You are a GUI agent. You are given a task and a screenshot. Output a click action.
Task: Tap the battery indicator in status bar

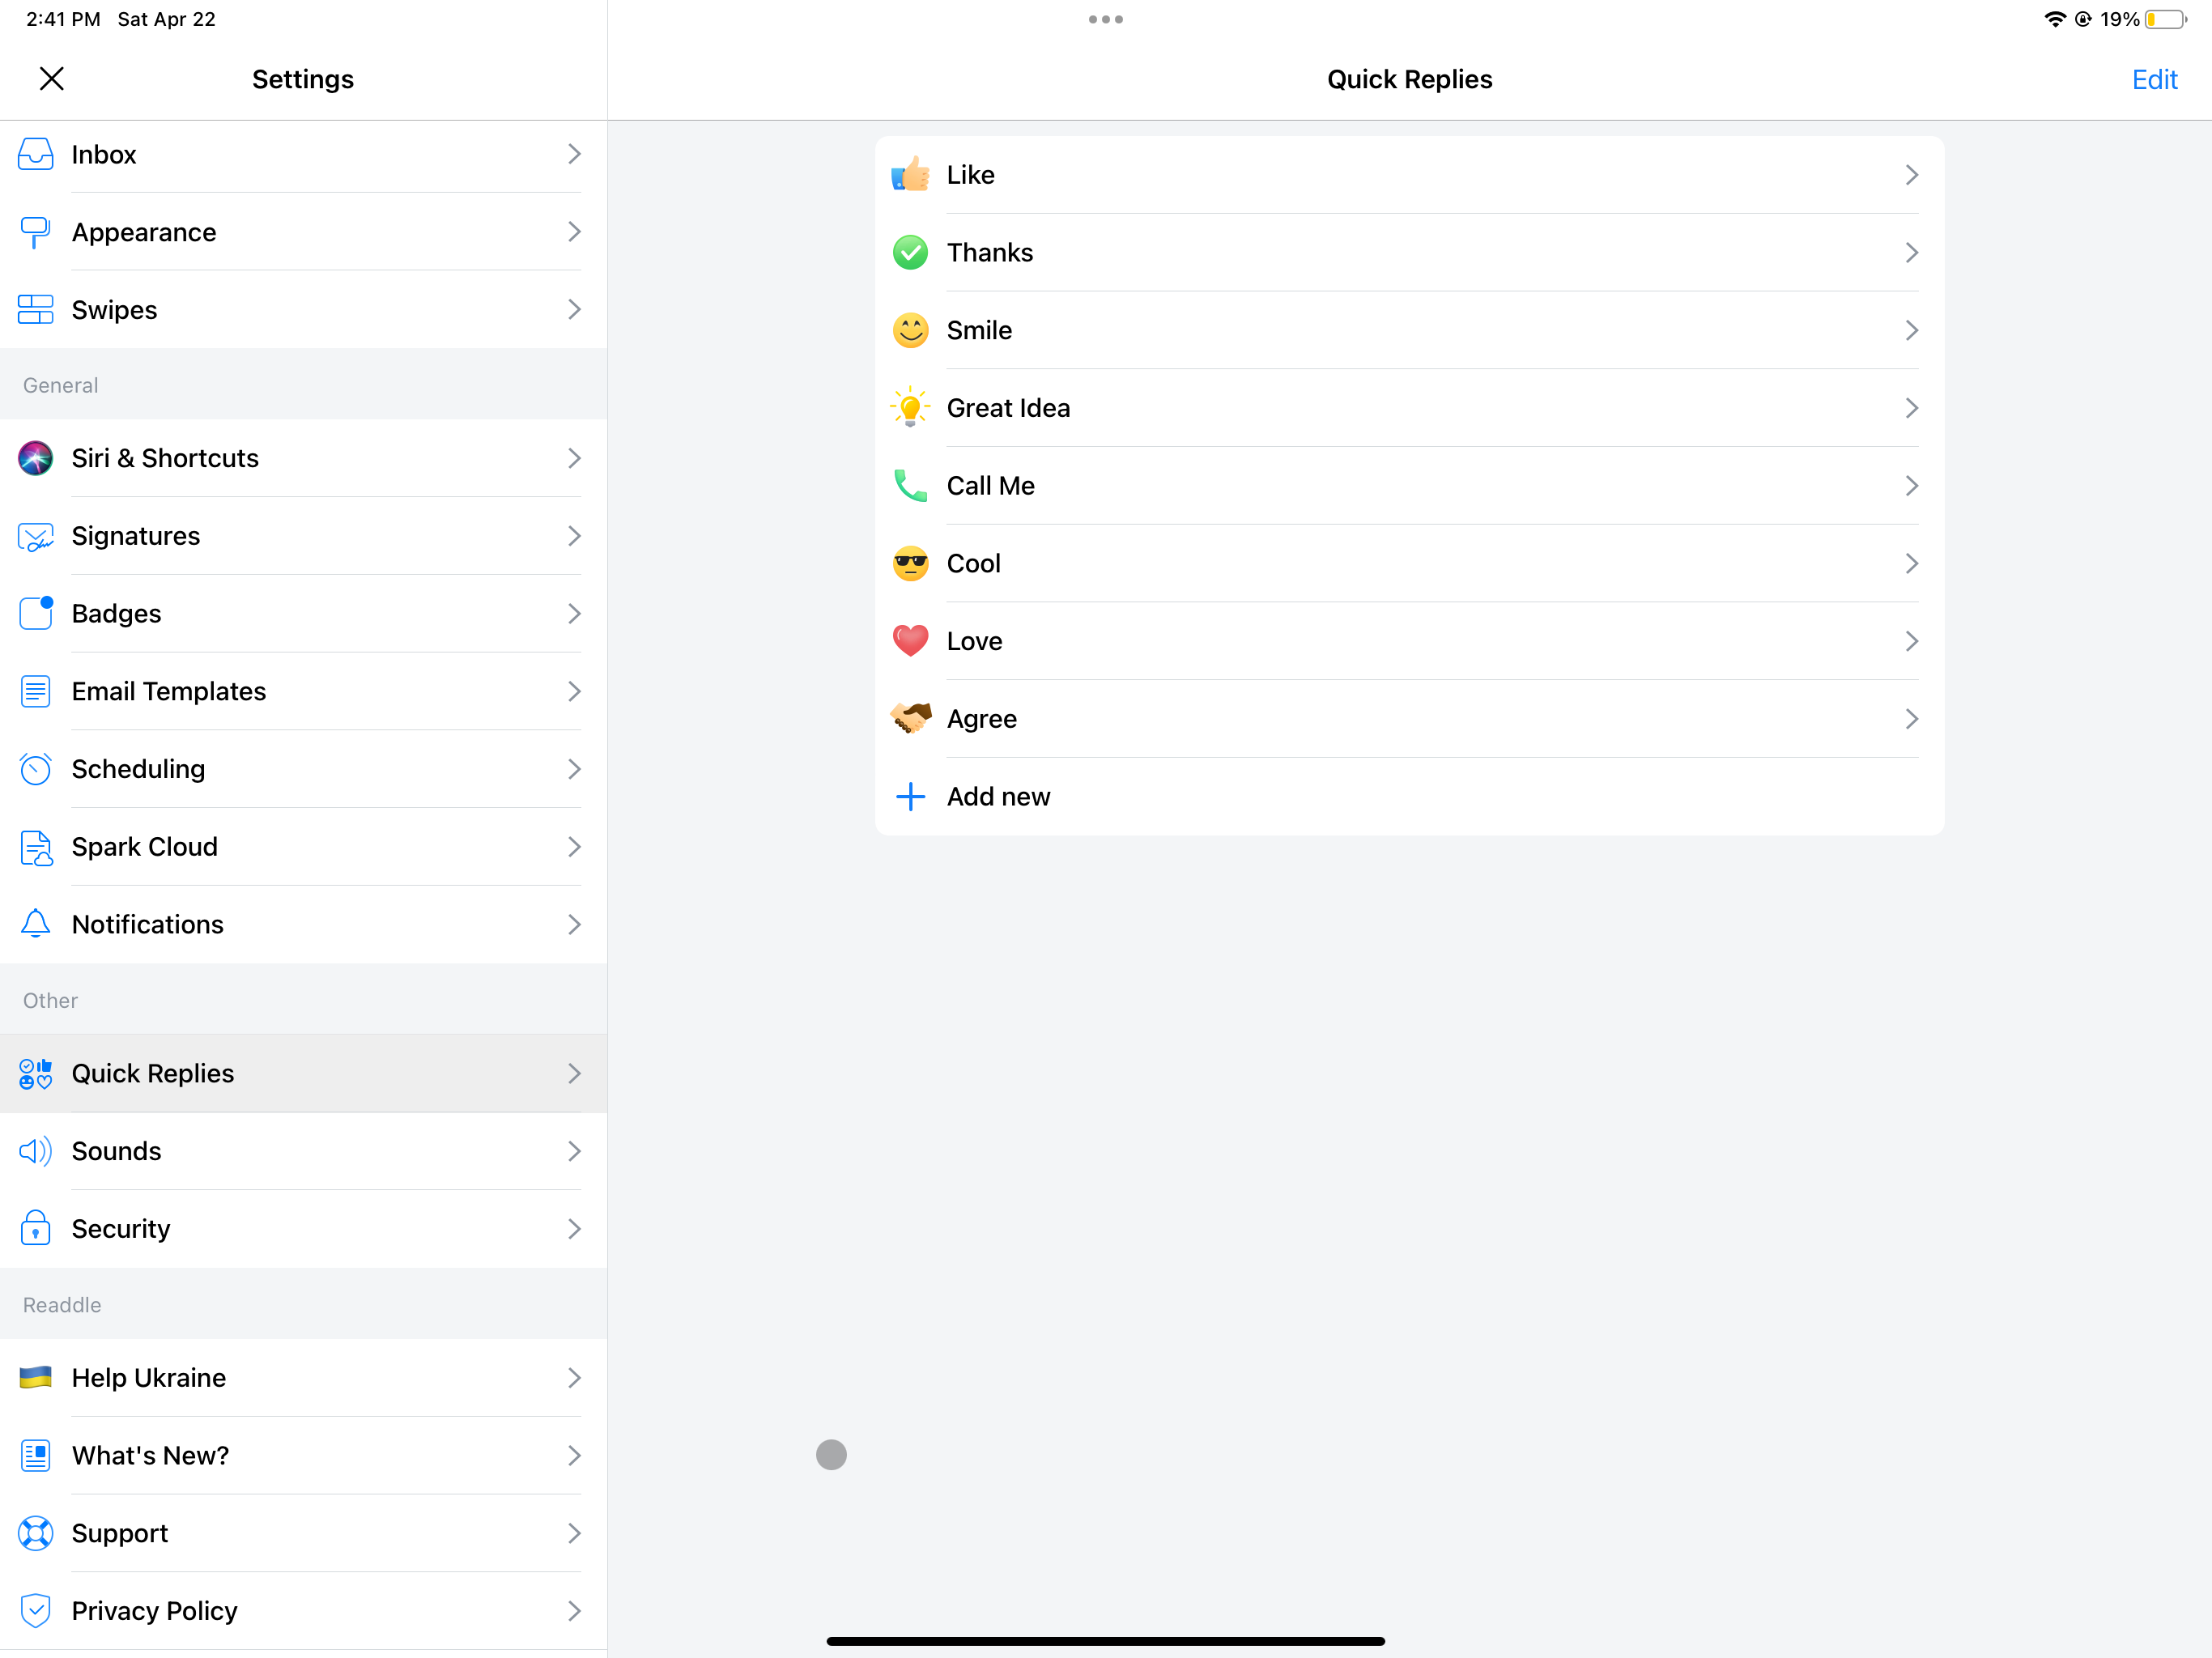pyautogui.click(x=2165, y=19)
